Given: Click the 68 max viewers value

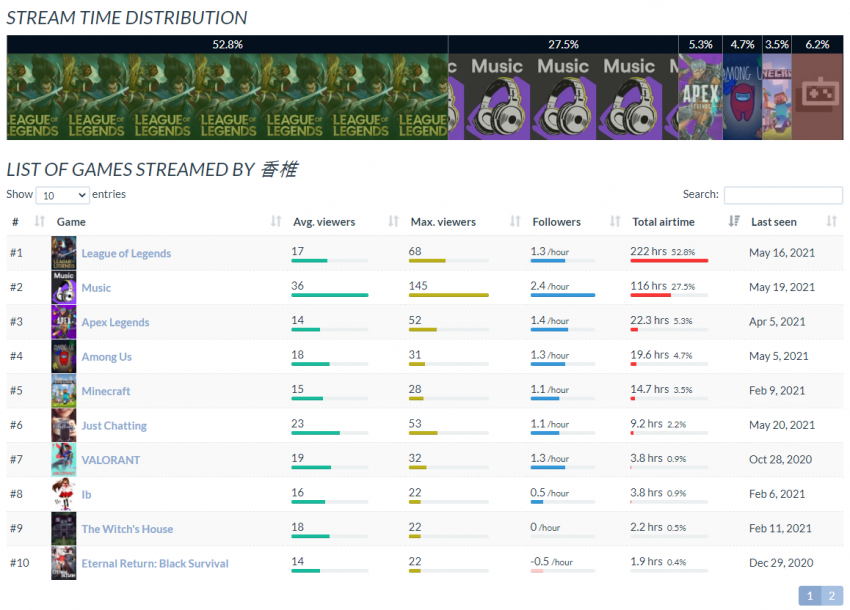Looking at the screenshot, I should tap(415, 251).
